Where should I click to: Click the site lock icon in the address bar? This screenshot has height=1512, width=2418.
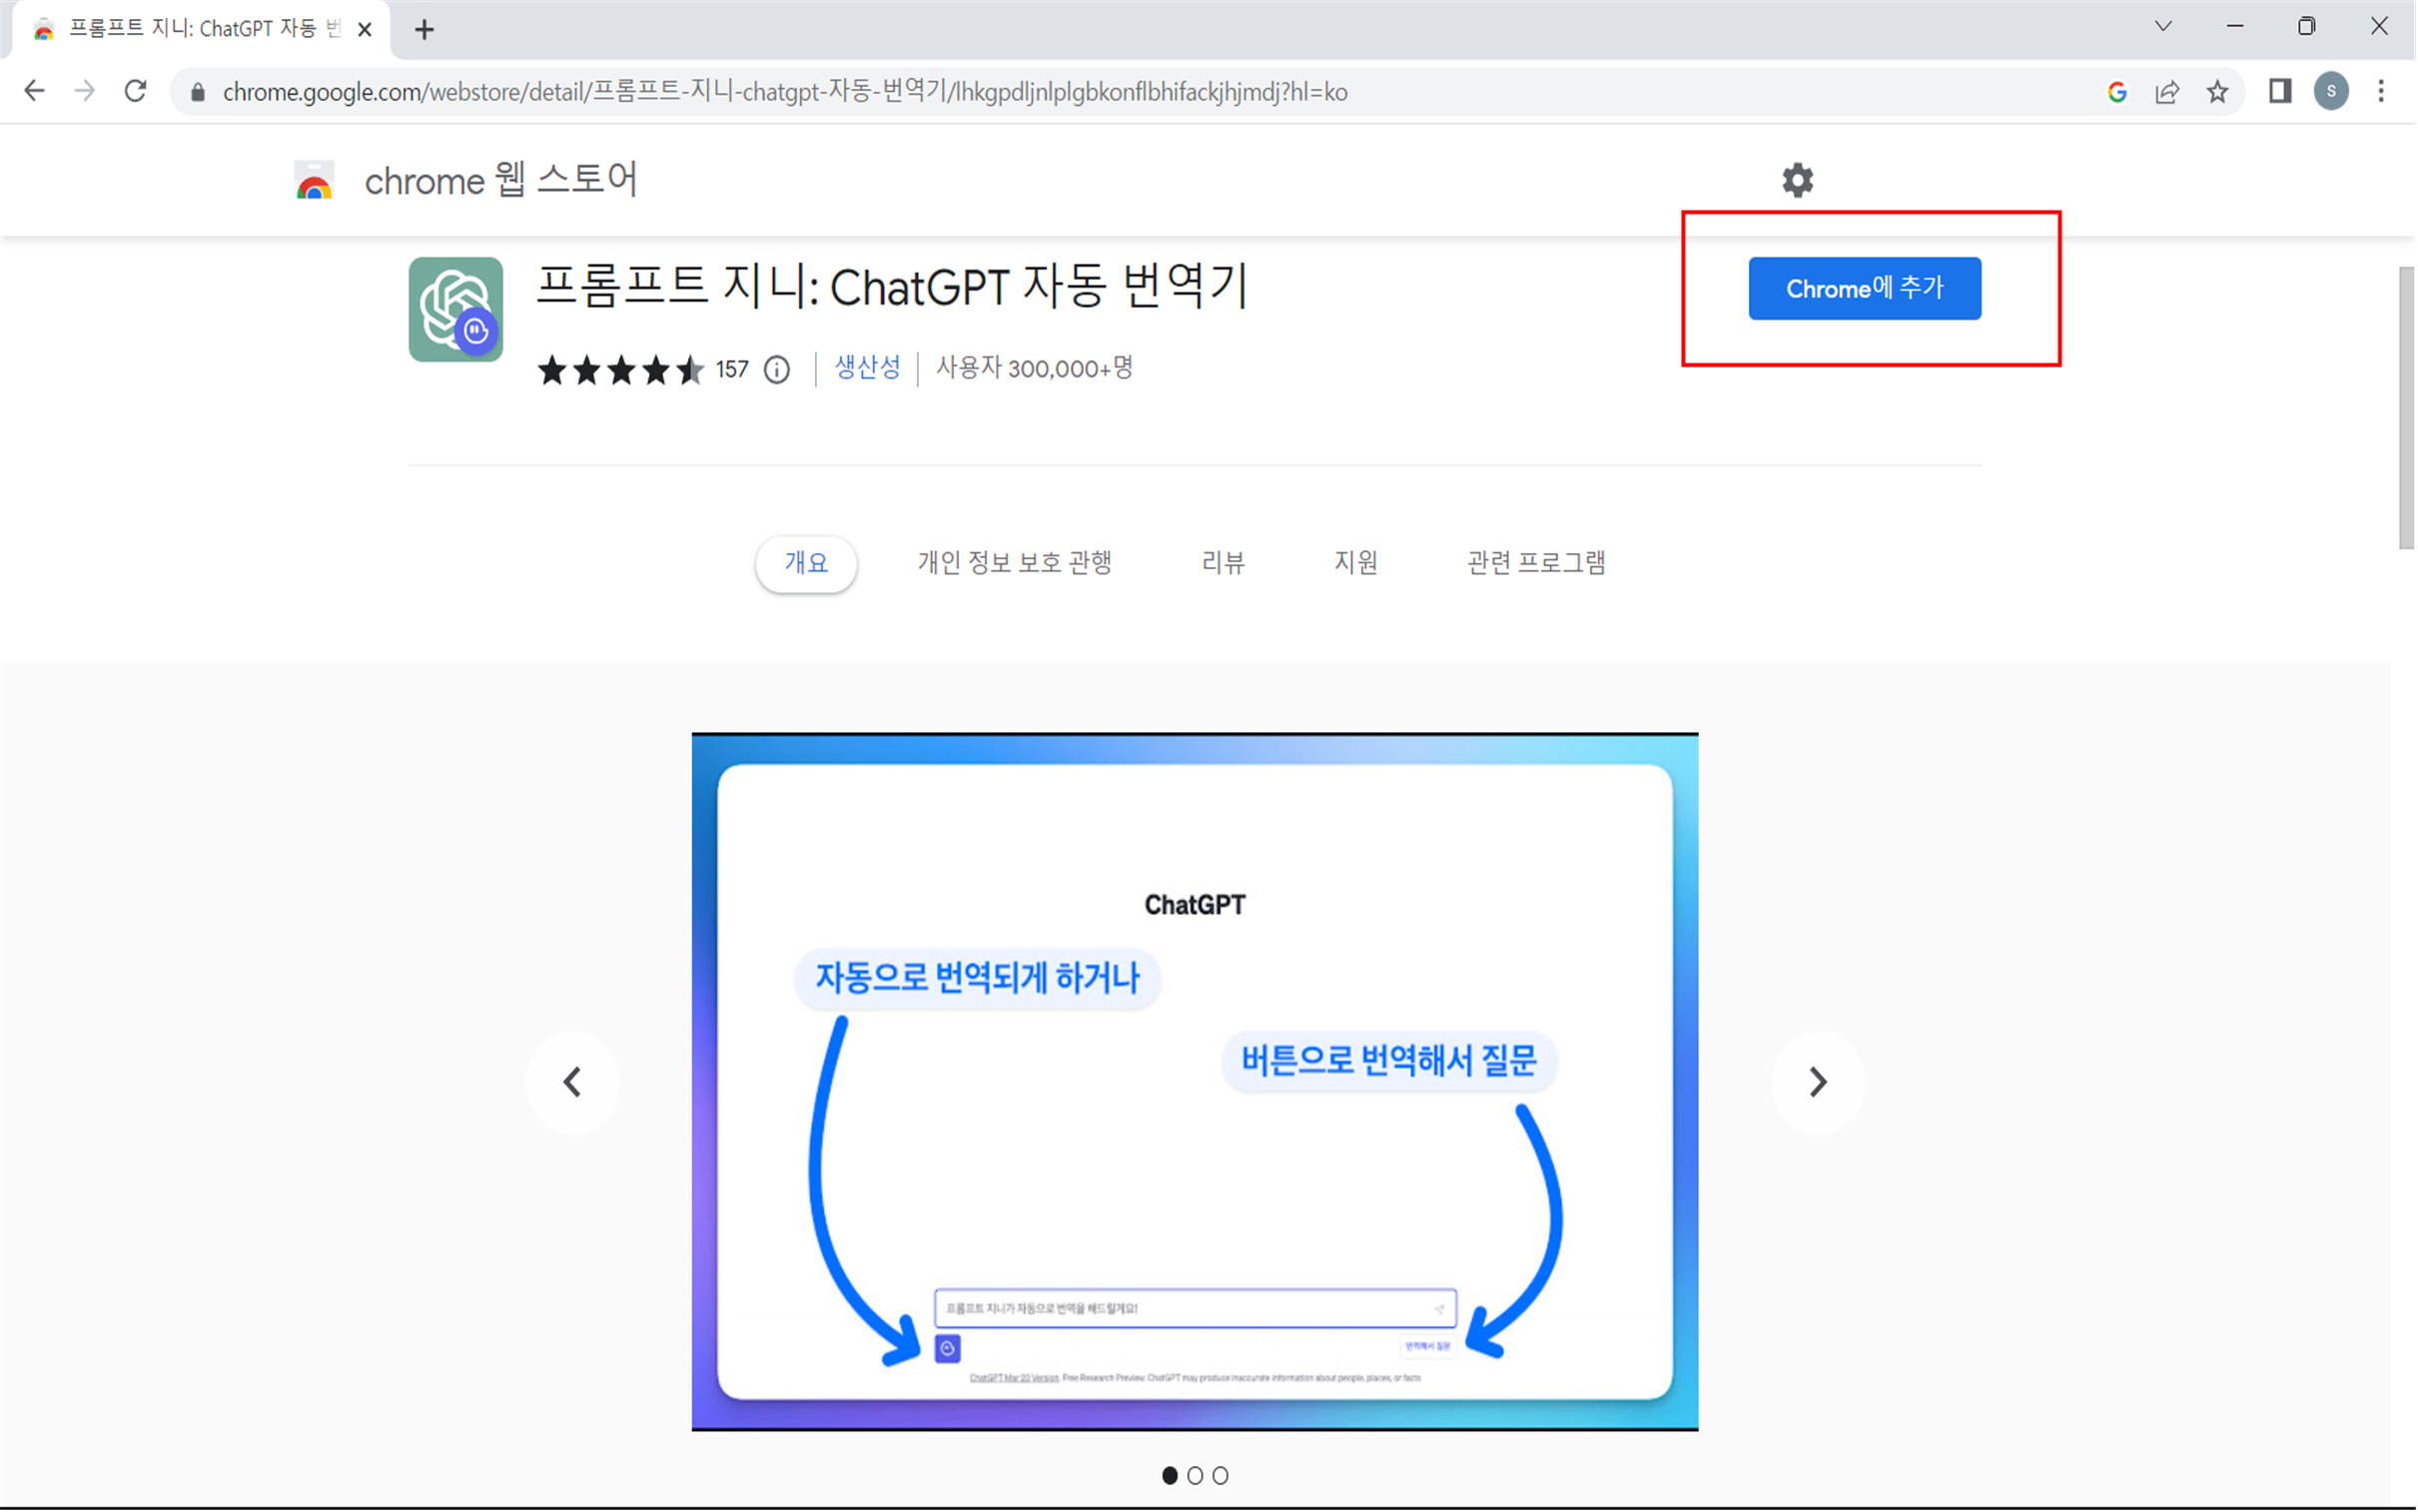(x=198, y=93)
